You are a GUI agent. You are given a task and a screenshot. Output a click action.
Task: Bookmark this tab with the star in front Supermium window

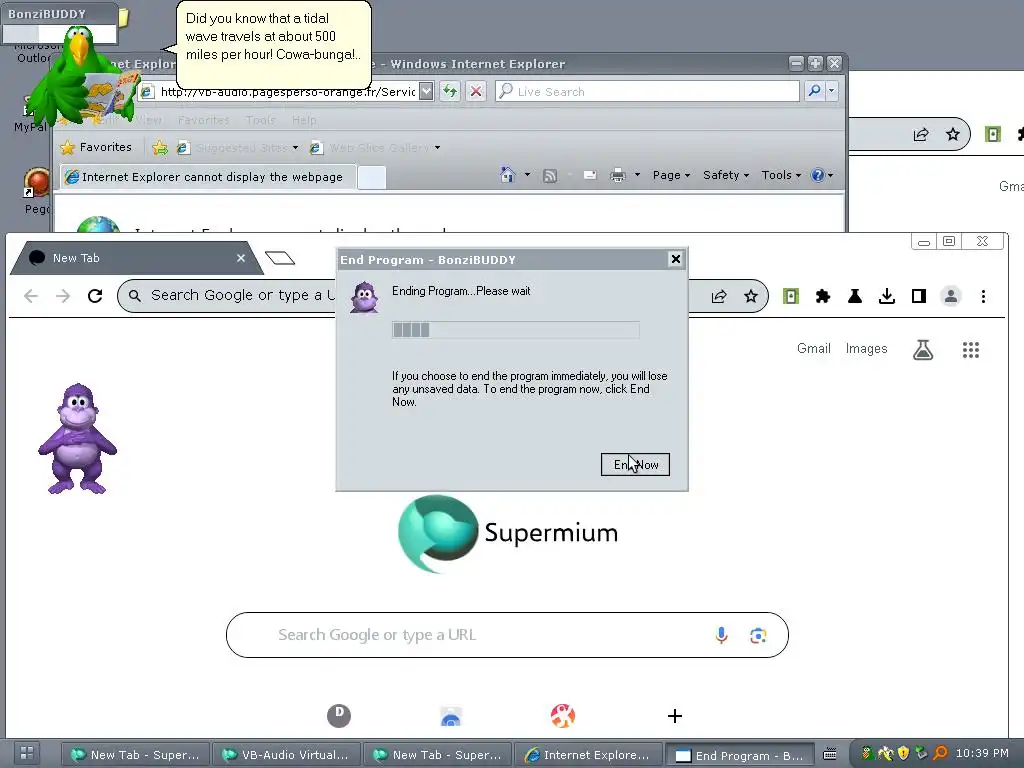point(751,296)
